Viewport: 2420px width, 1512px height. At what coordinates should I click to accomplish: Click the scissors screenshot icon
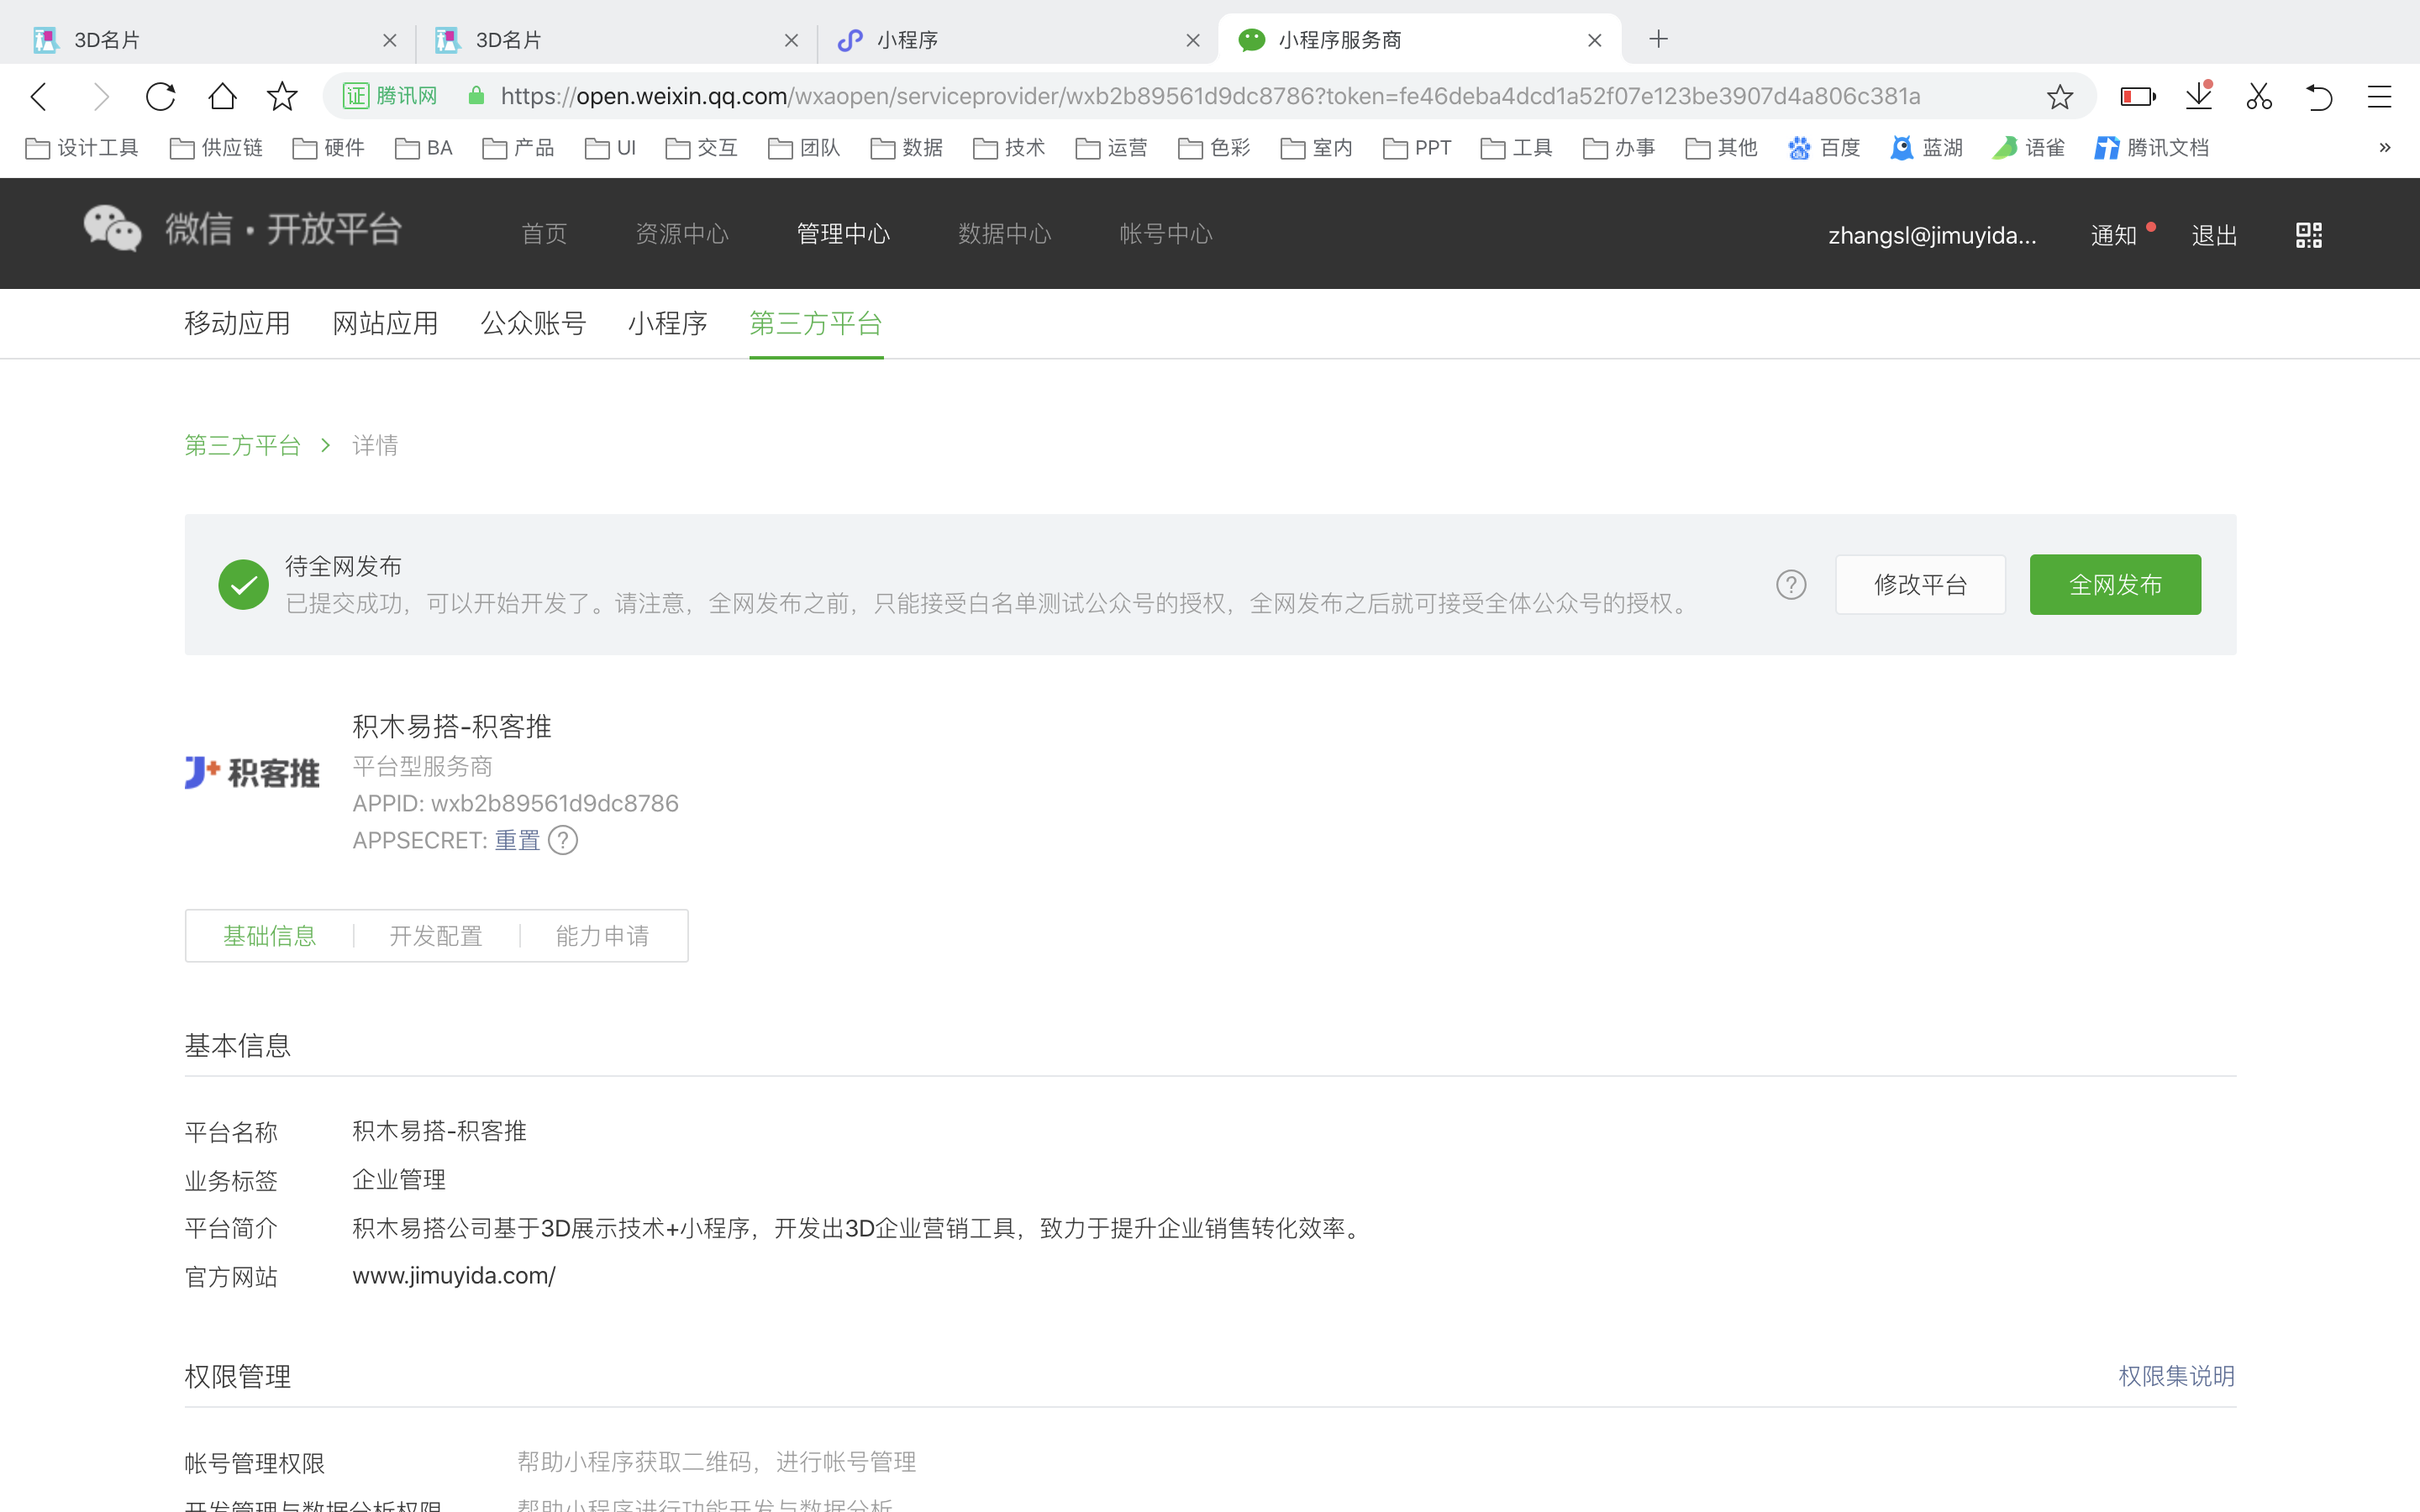point(2258,97)
